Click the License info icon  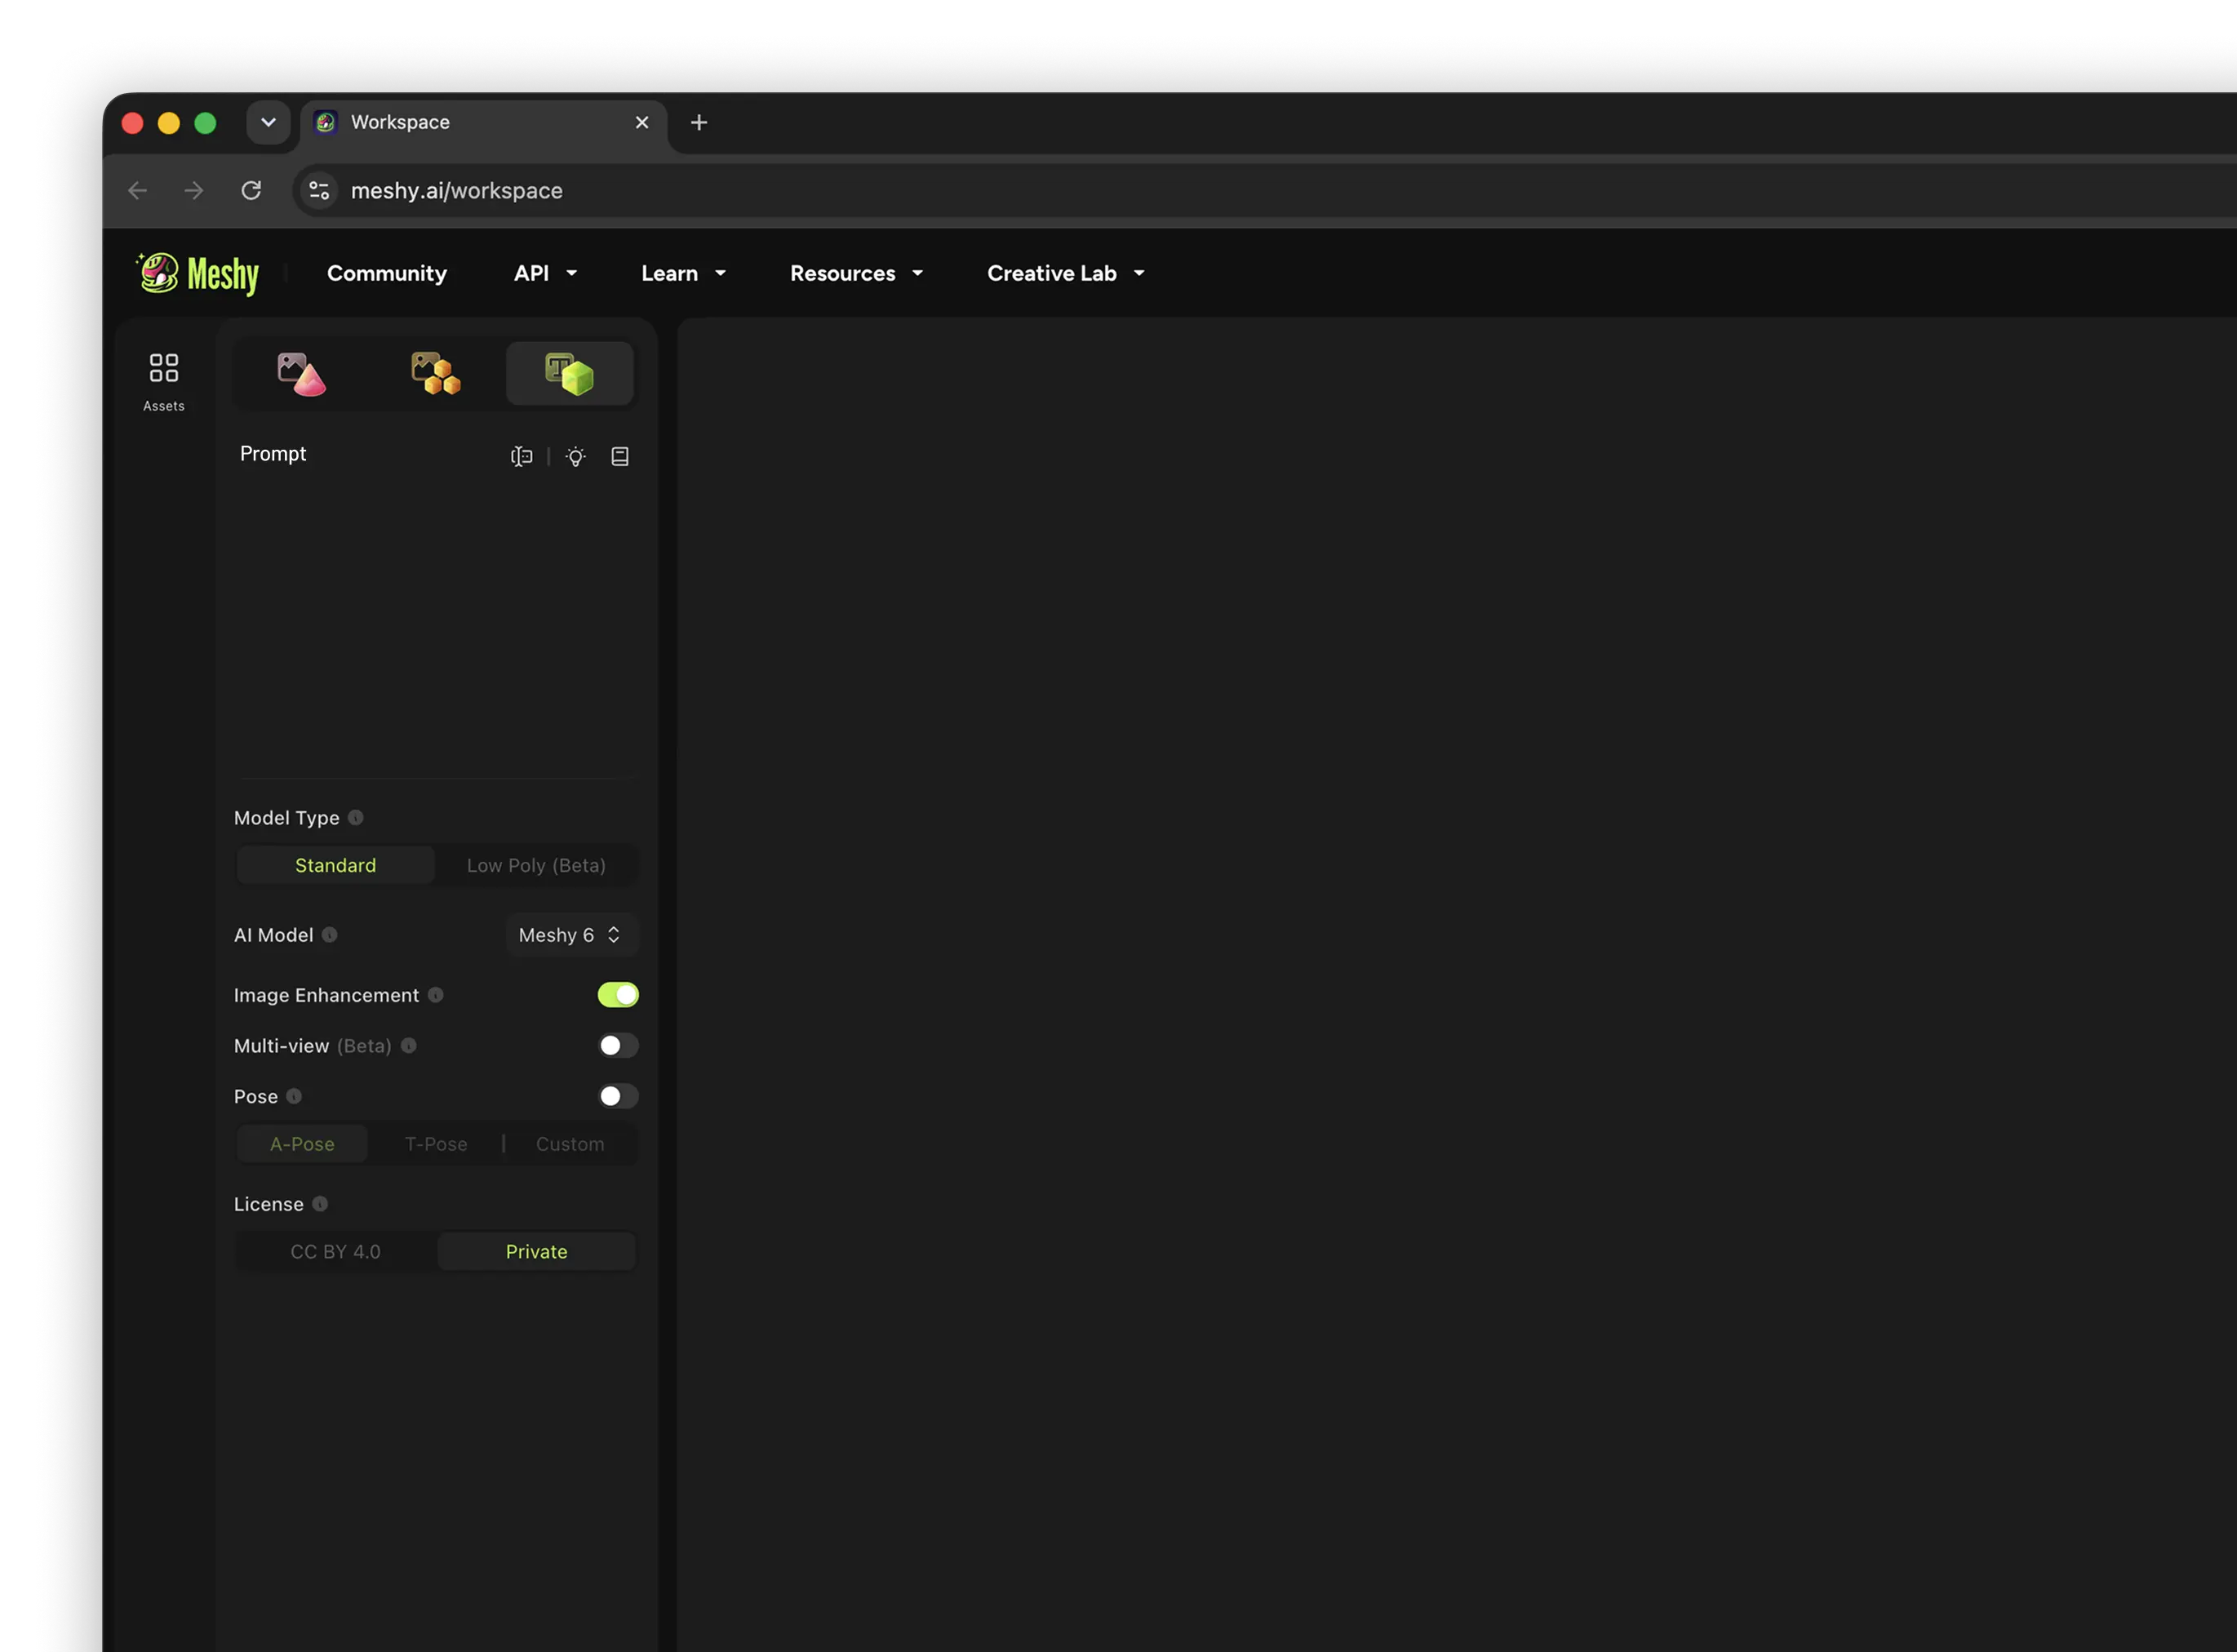[320, 1205]
